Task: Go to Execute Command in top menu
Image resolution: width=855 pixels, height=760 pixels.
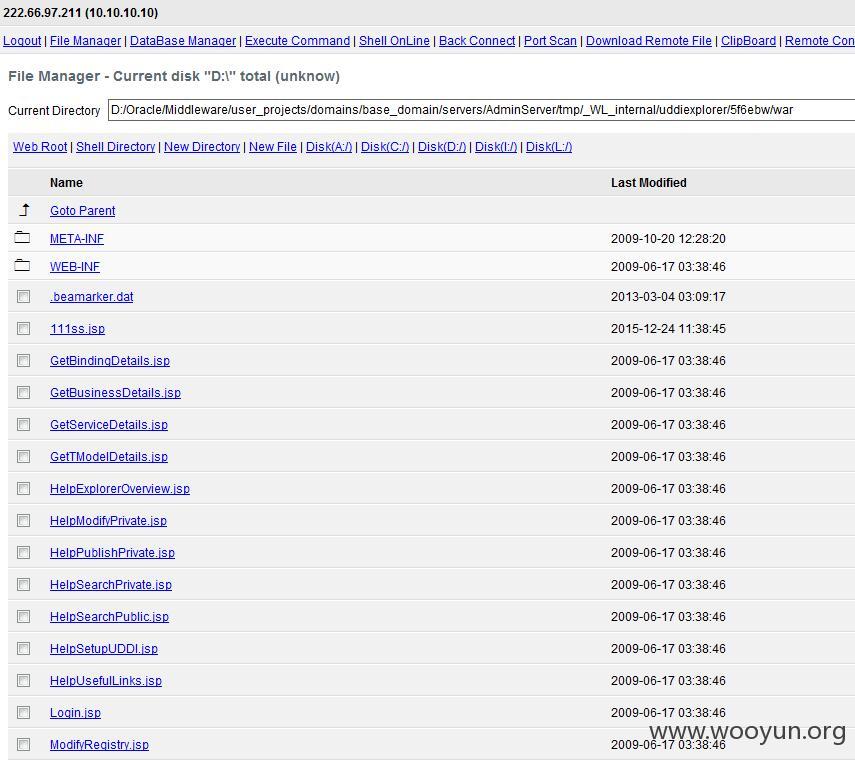Action: click(x=297, y=41)
